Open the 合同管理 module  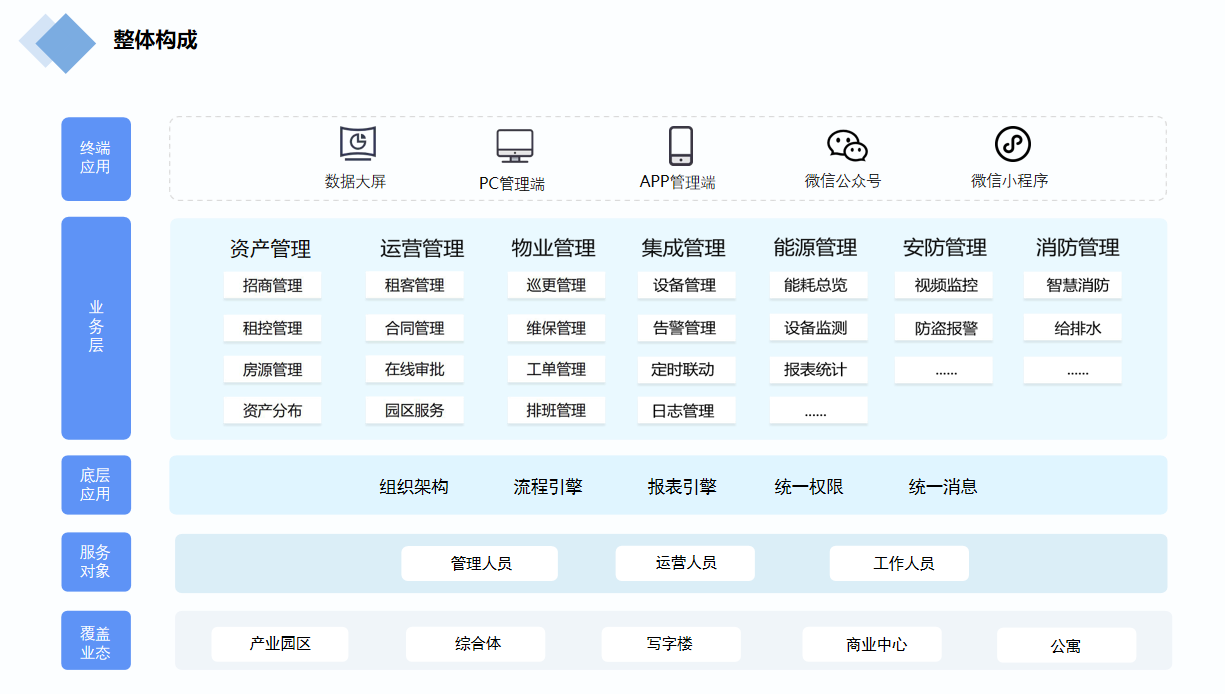[x=414, y=328]
